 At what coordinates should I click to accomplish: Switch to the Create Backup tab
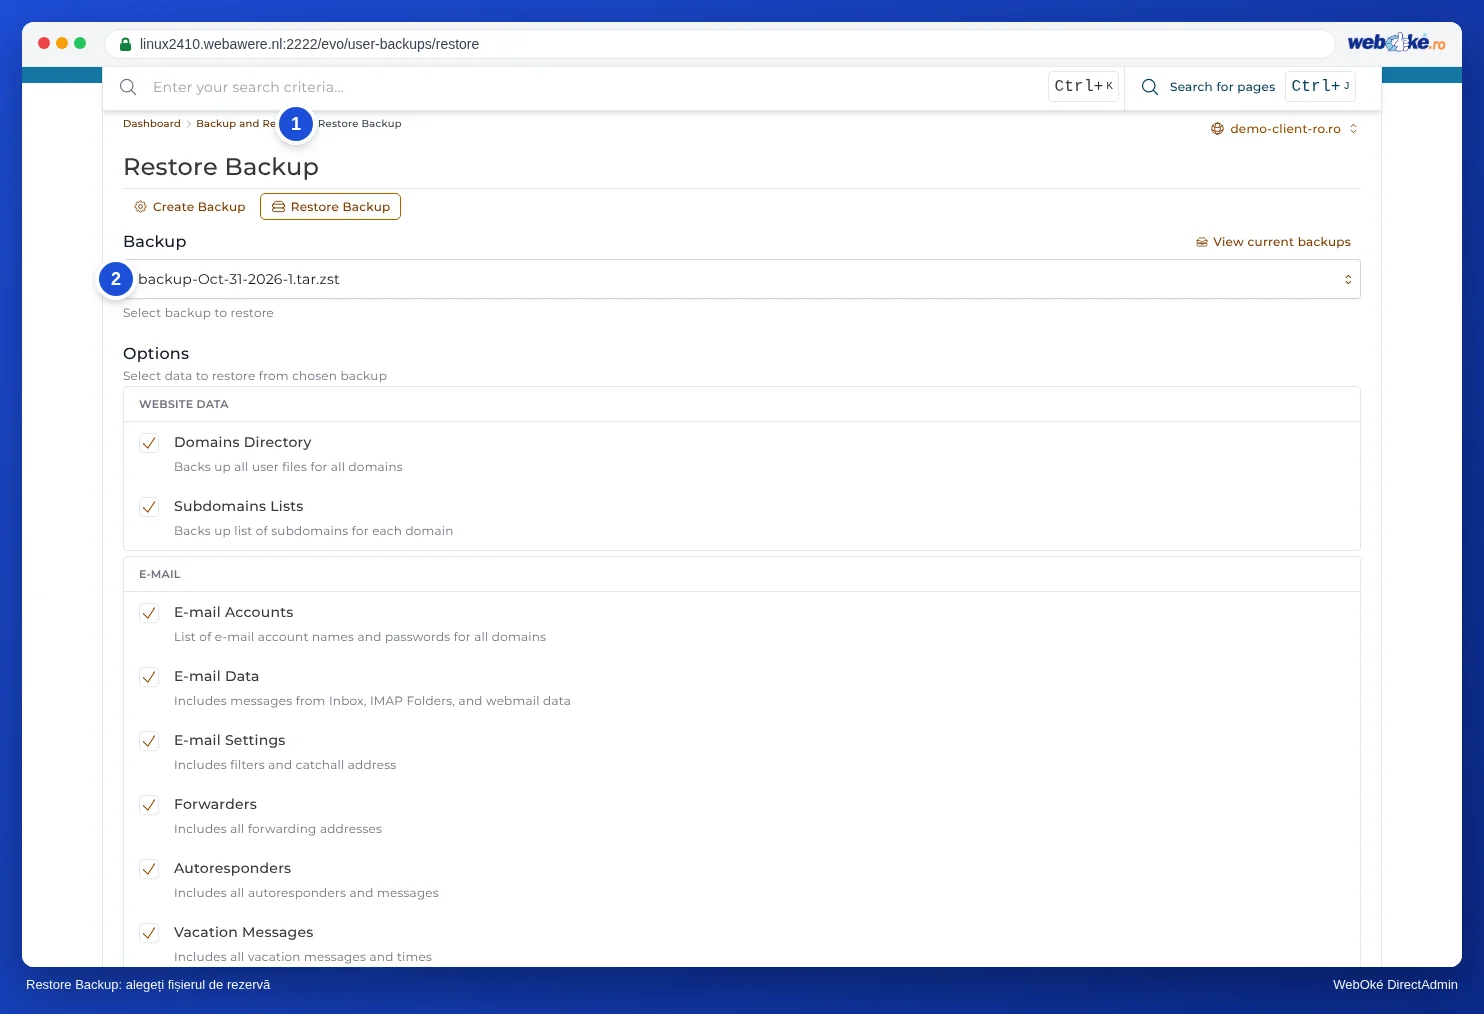point(190,207)
